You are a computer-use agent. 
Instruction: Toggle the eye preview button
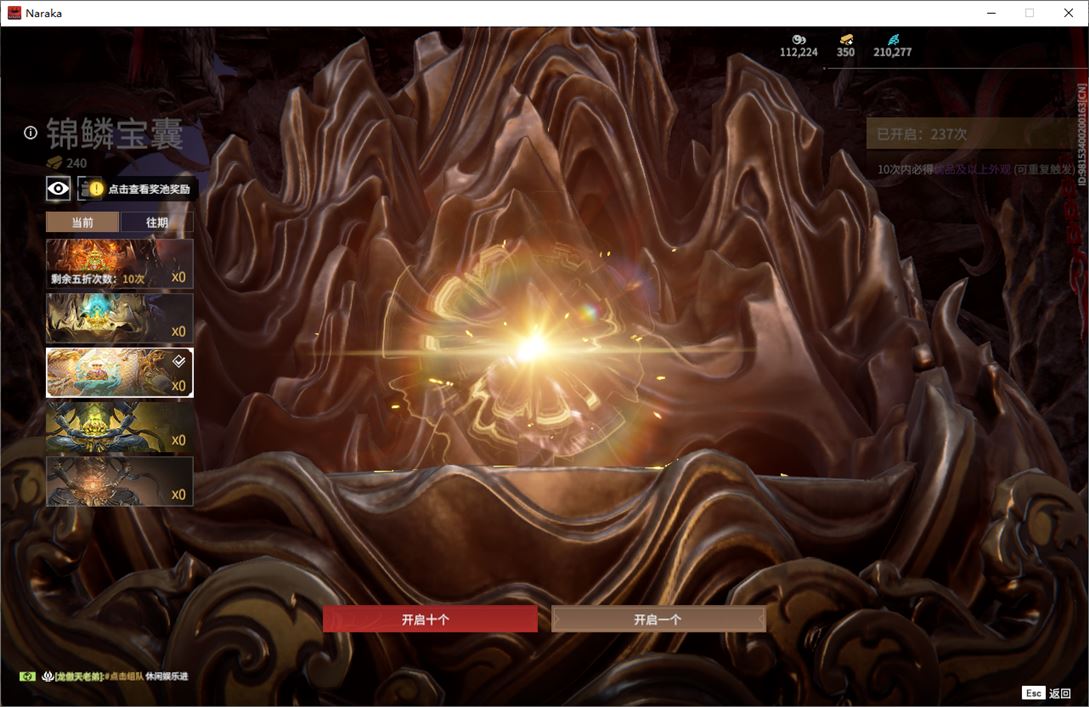[58, 188]
